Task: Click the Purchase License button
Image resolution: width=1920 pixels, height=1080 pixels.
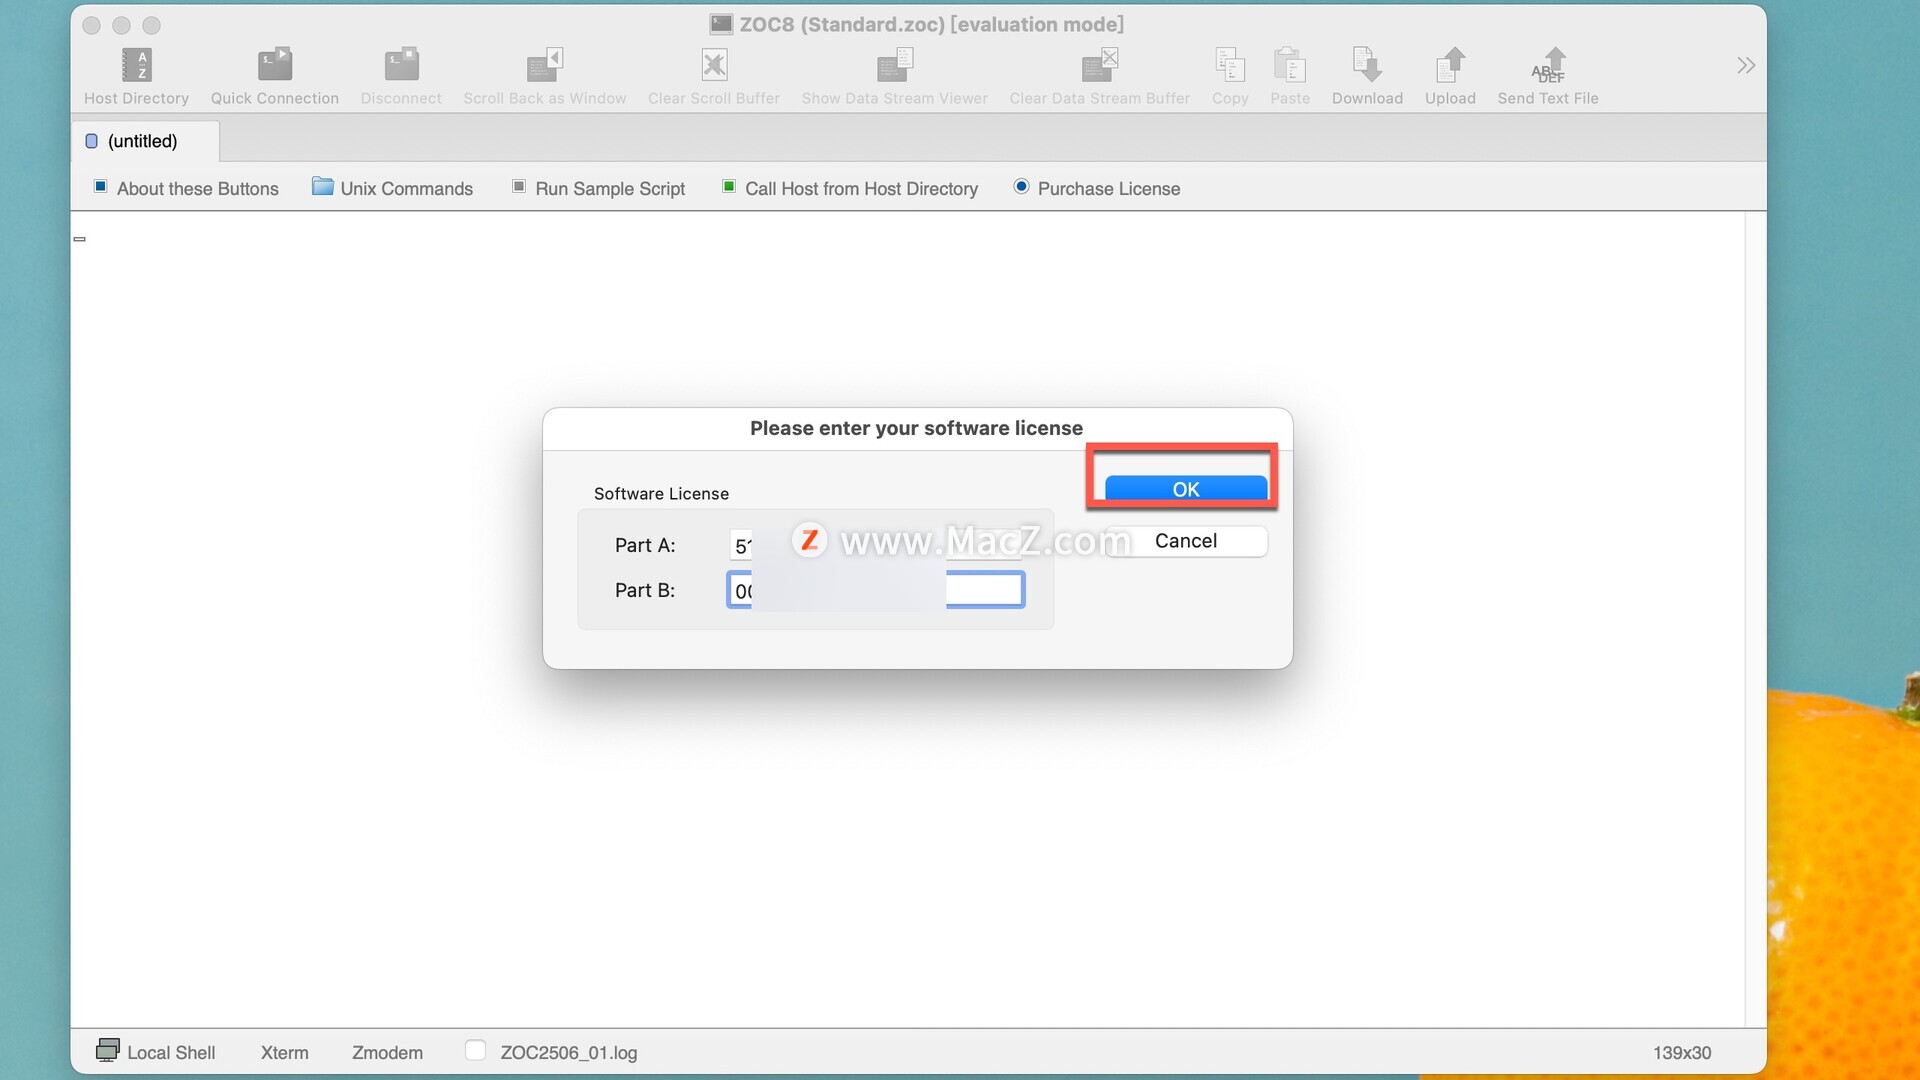Action: pos(1097,188)
